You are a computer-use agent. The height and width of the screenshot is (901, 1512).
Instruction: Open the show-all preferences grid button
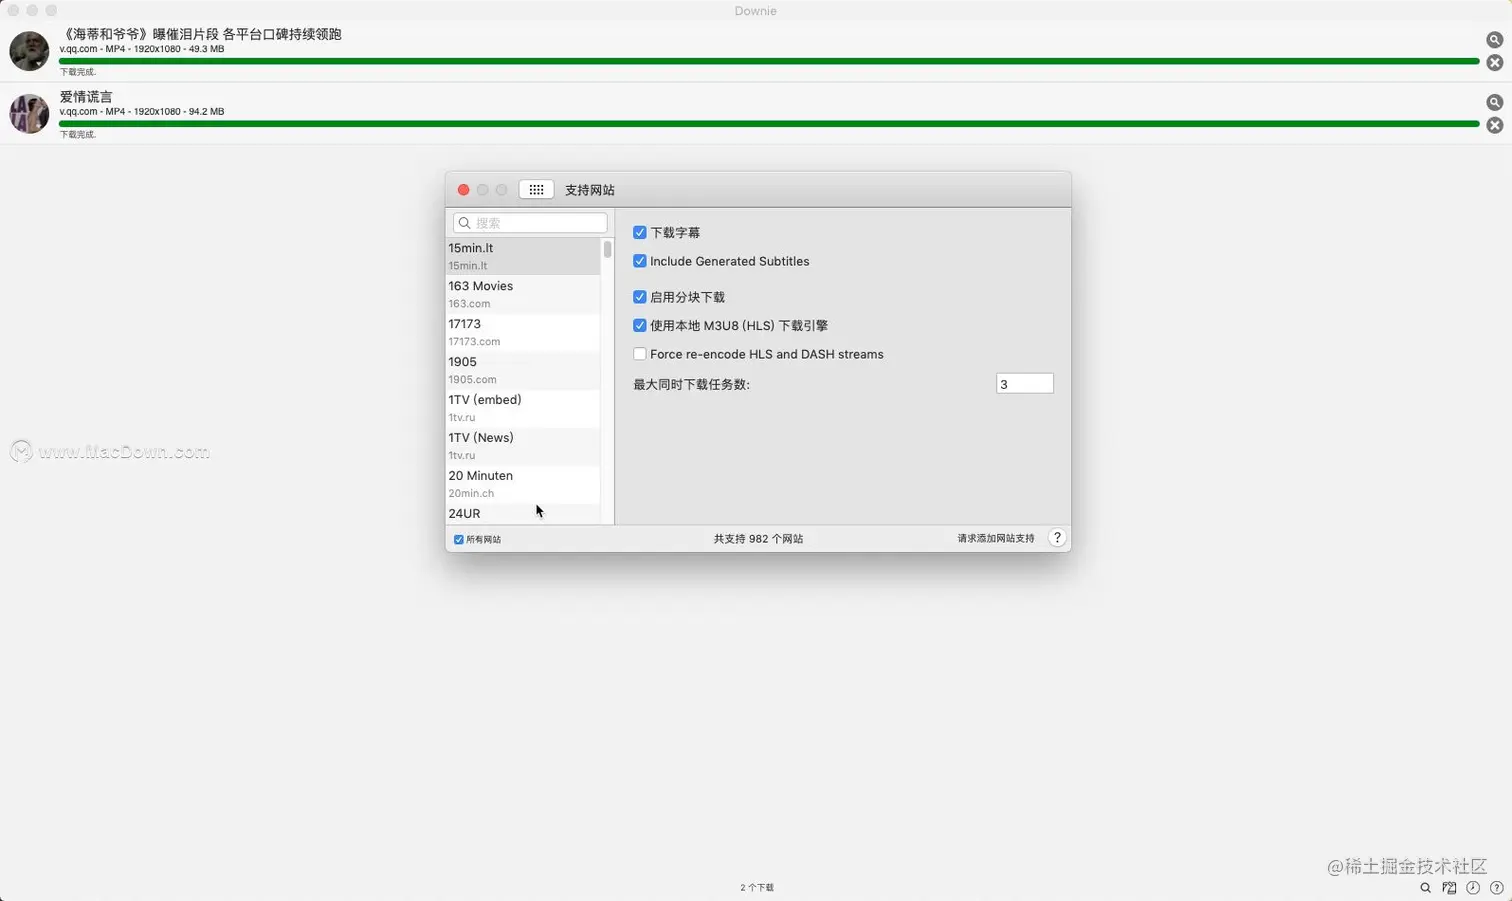536,189
